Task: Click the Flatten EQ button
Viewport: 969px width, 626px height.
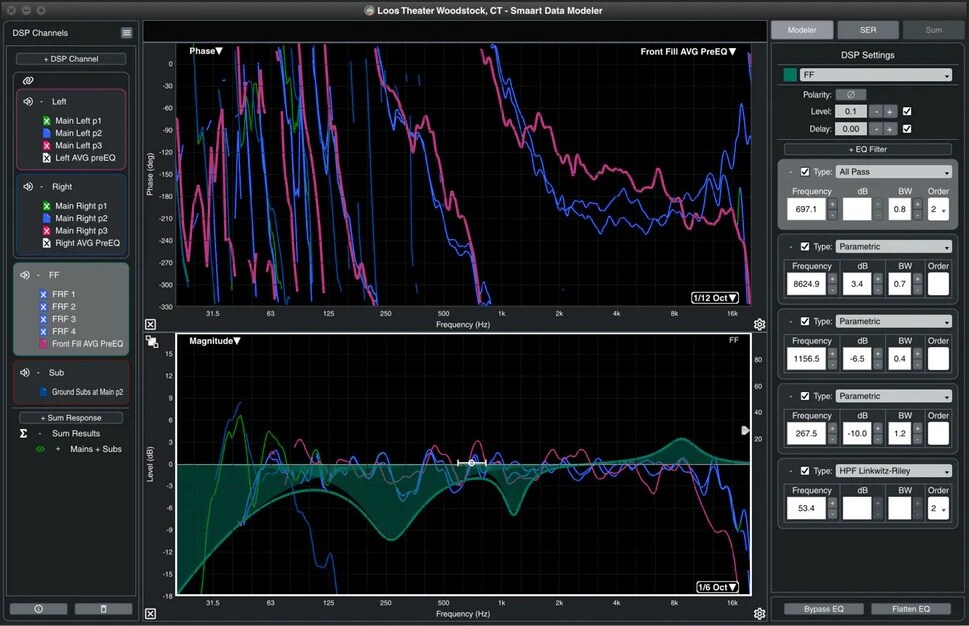Action: [911, 609]
